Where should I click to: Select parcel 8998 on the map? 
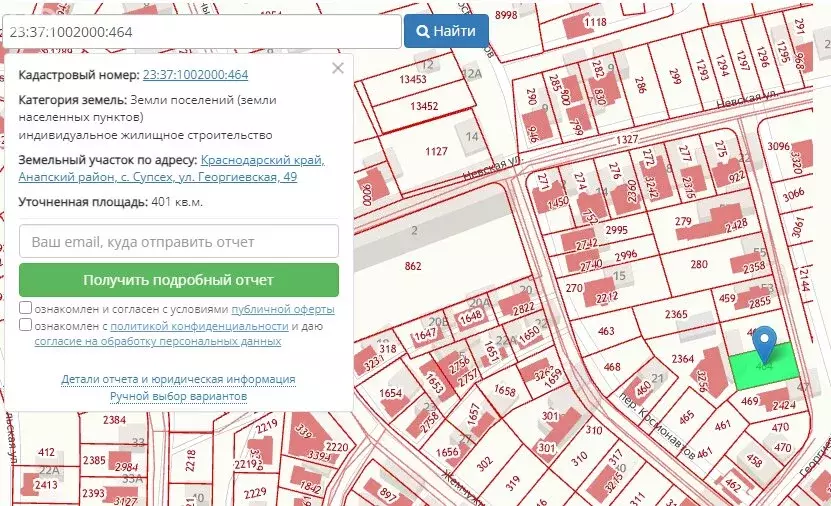(x=506, y=15)
